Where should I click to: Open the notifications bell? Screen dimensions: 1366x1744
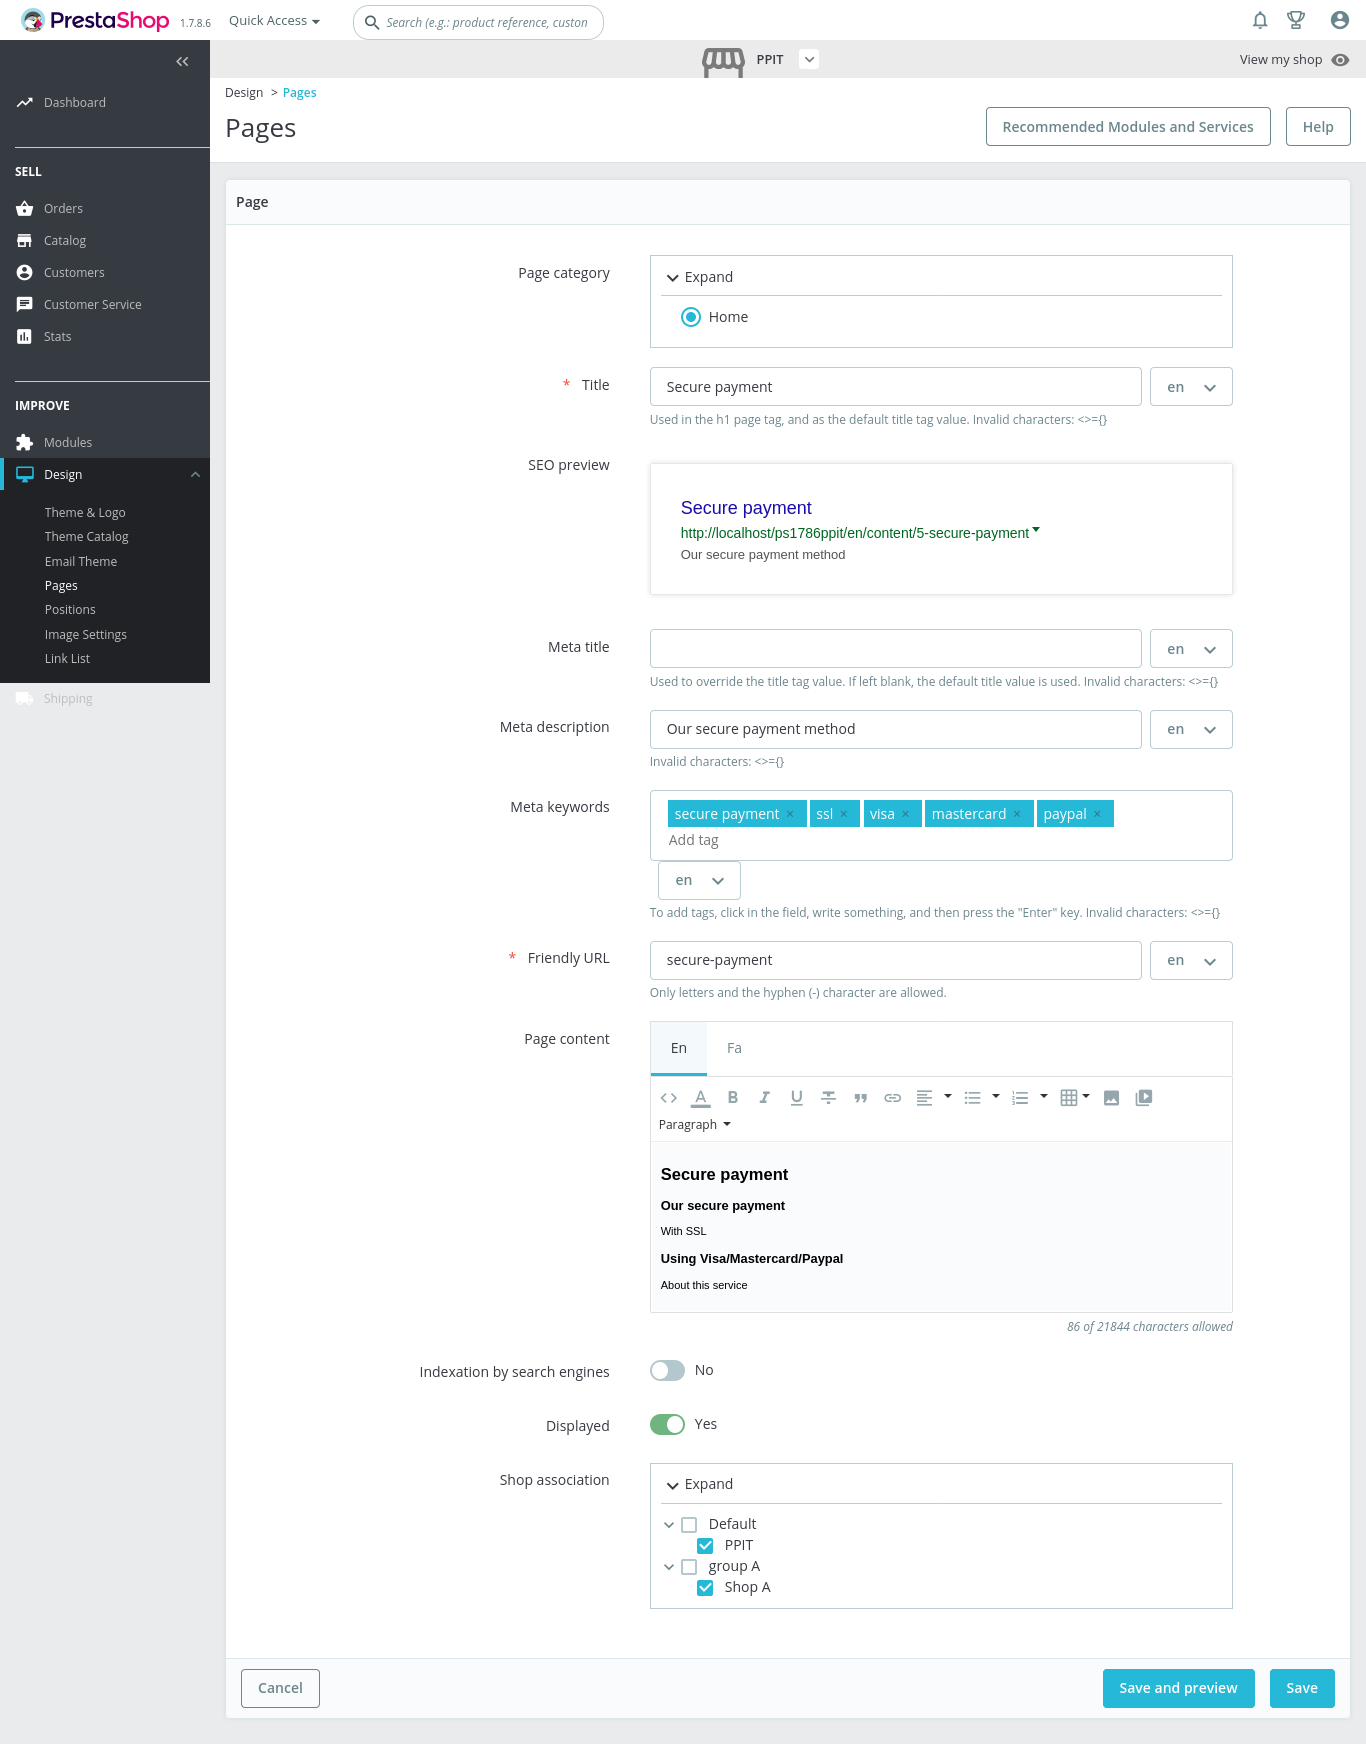pyautogui.click(x=1260, y=20)
